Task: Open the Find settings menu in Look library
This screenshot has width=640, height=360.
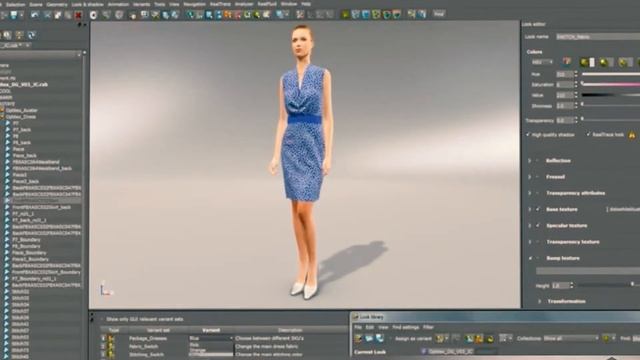Action: coord(405,327)
